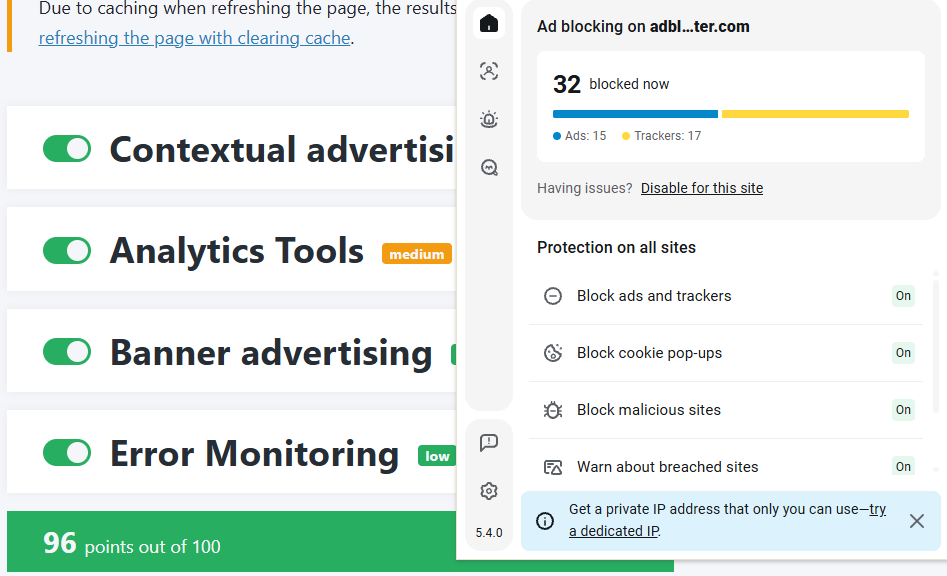Click the bug icon beside Block malicious sites

click(x=553, y=410)
